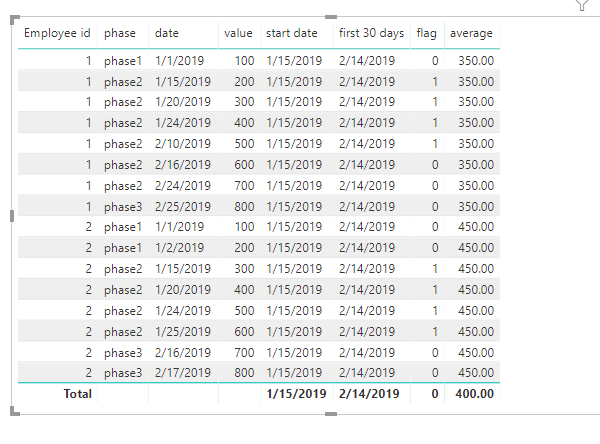Viewport: 600px width, 444px height.
Task: Click average 350.00 in the 2/10/2019 row
Action: pyautogui.click(x=476, y=144)
